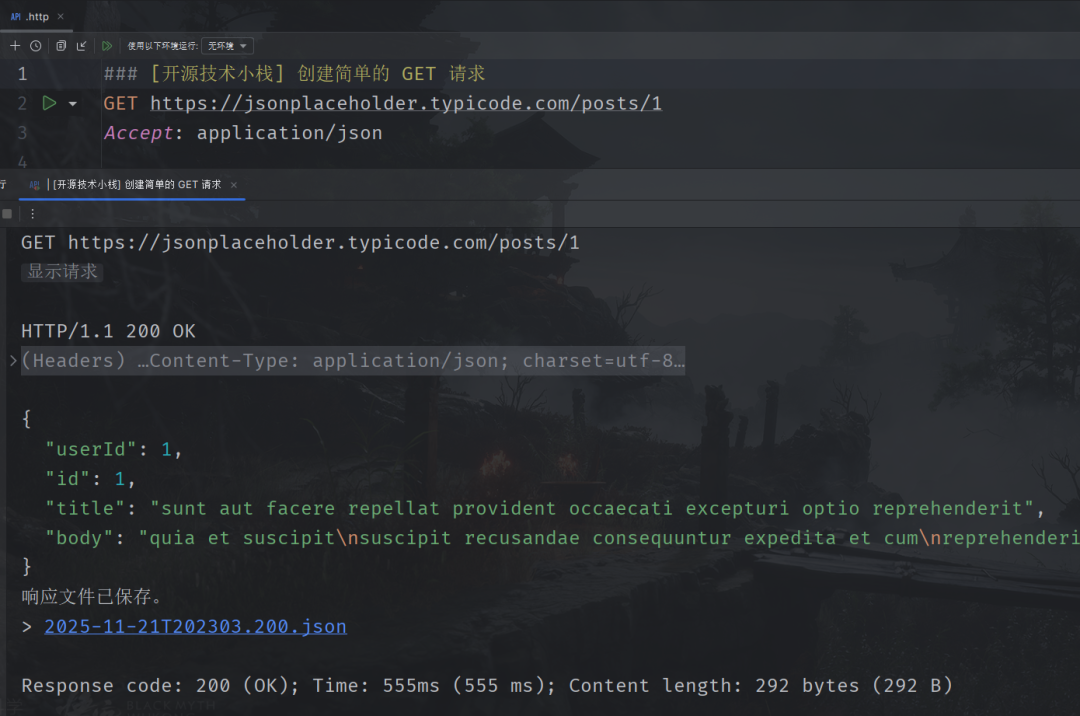1080x716 pixels.
Task: Click the GET request URL in response output
Action: point(324,242)
